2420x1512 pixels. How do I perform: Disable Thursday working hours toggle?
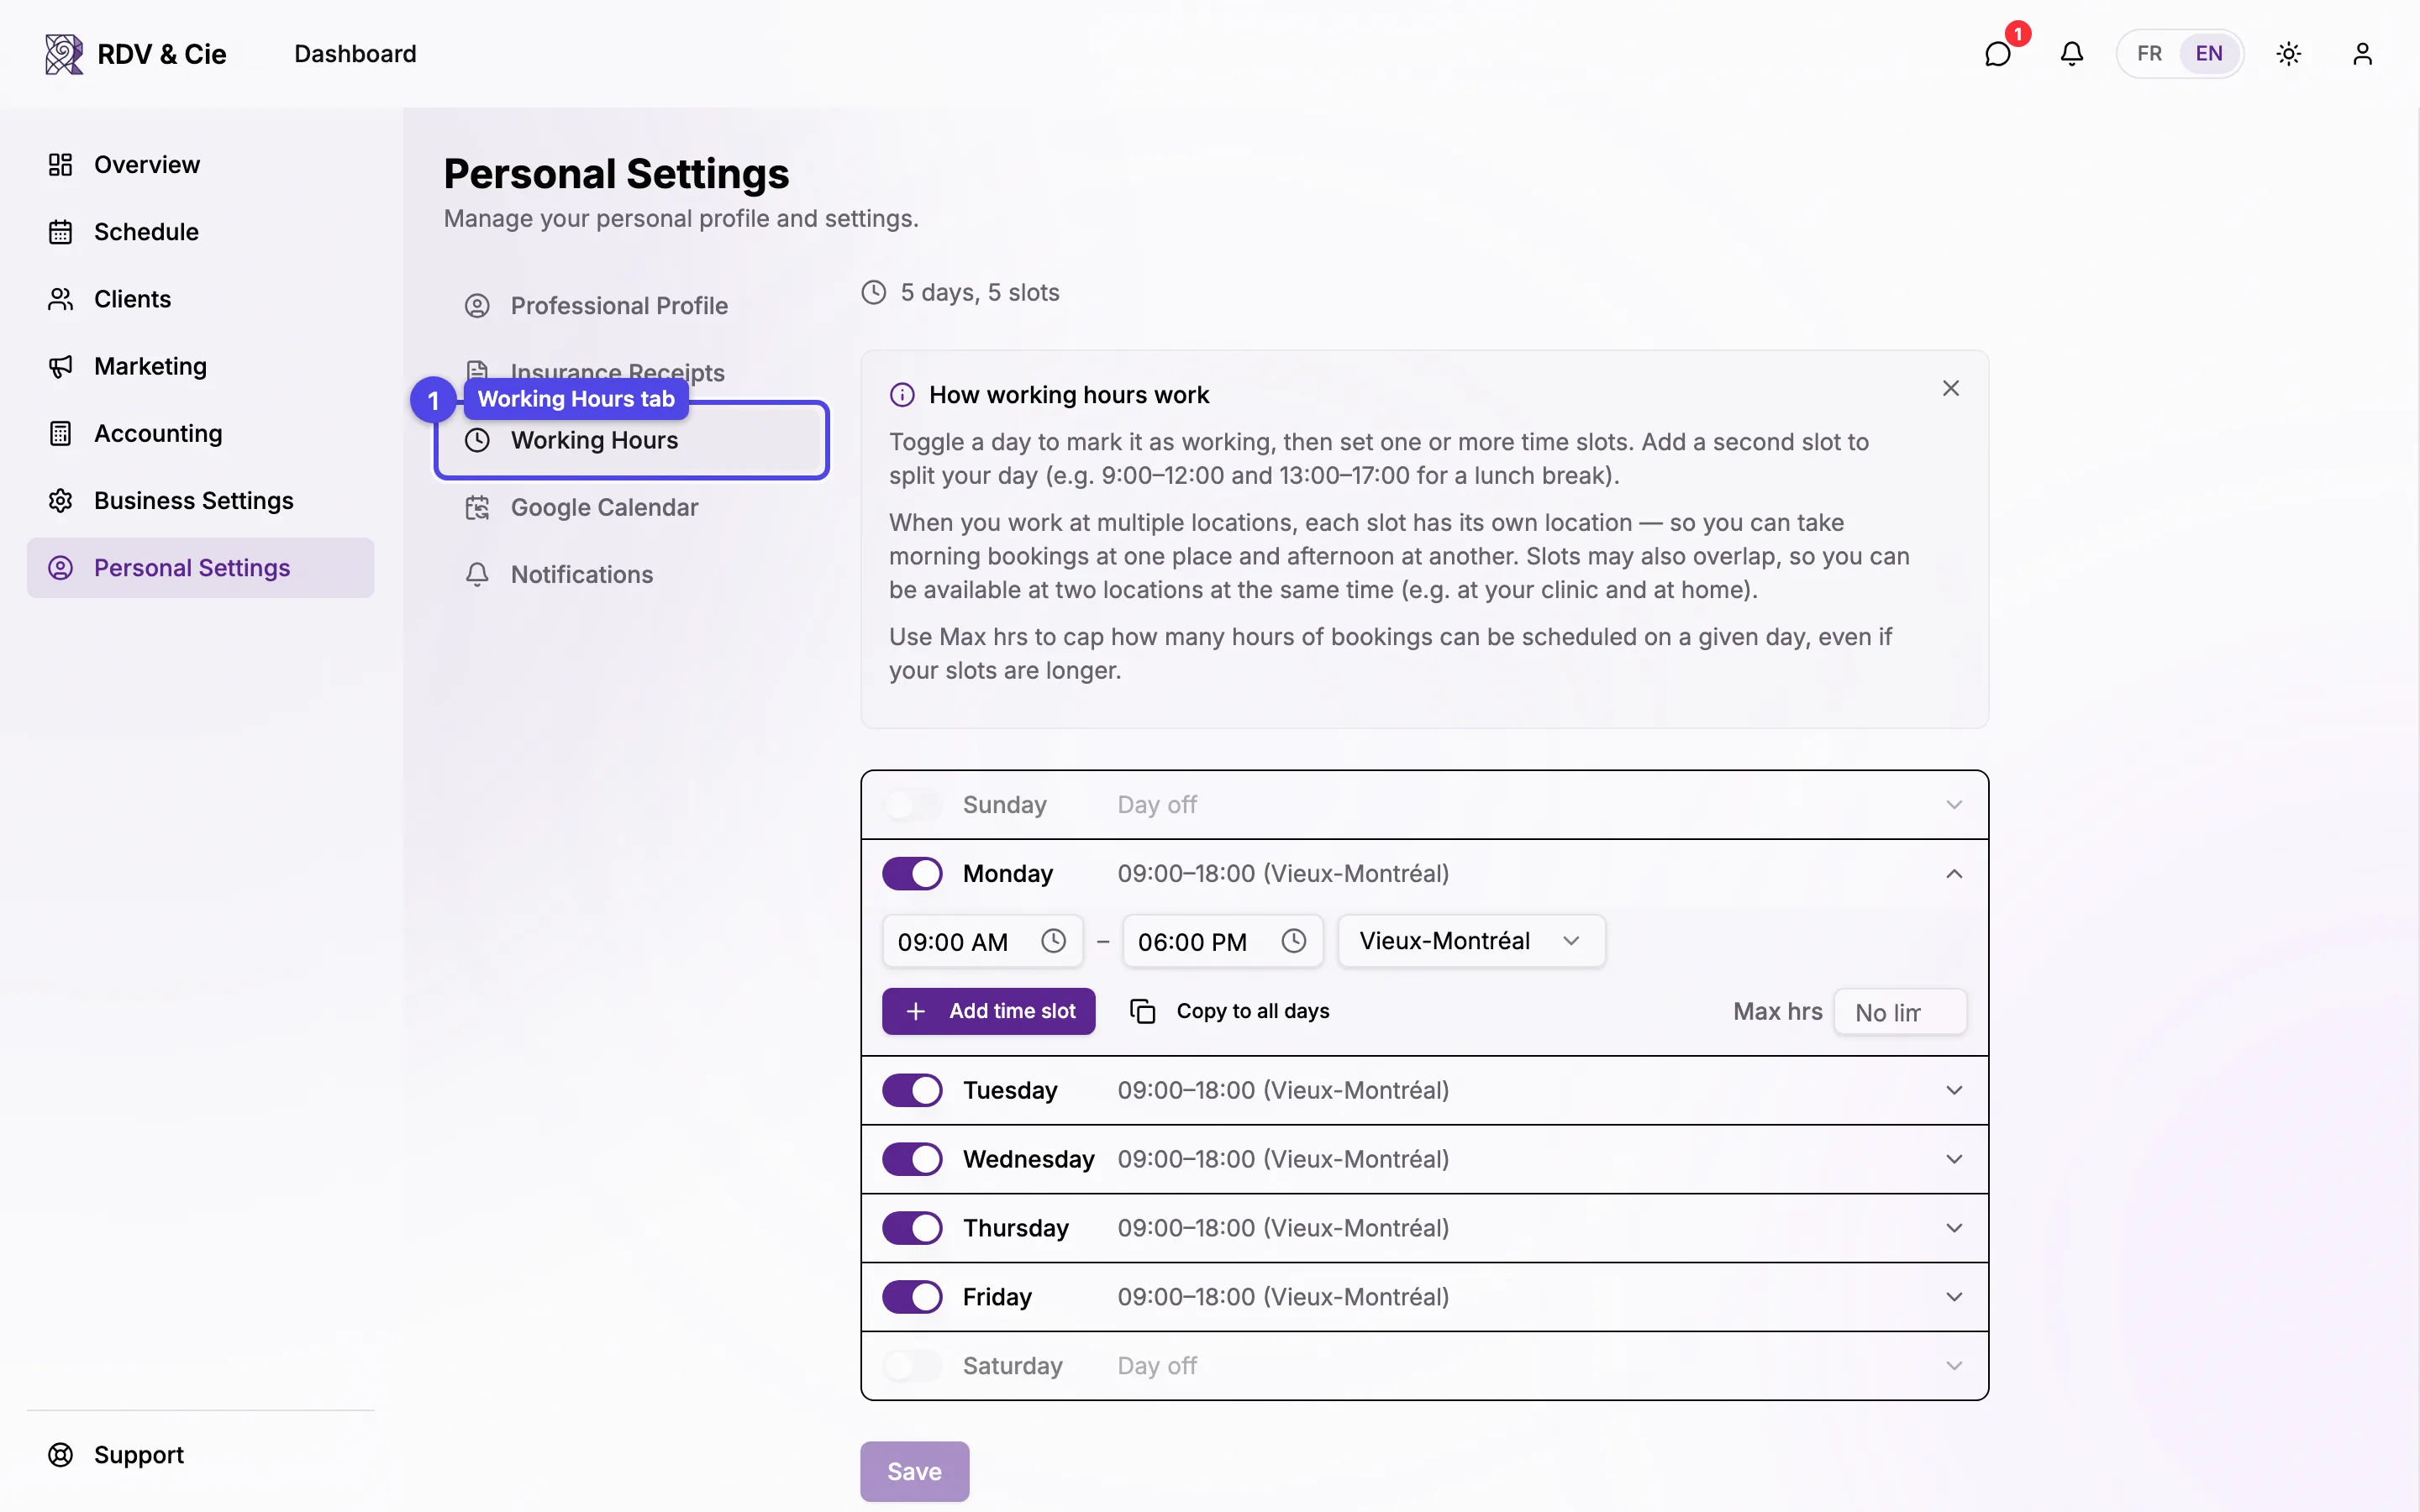[912, 1228]
